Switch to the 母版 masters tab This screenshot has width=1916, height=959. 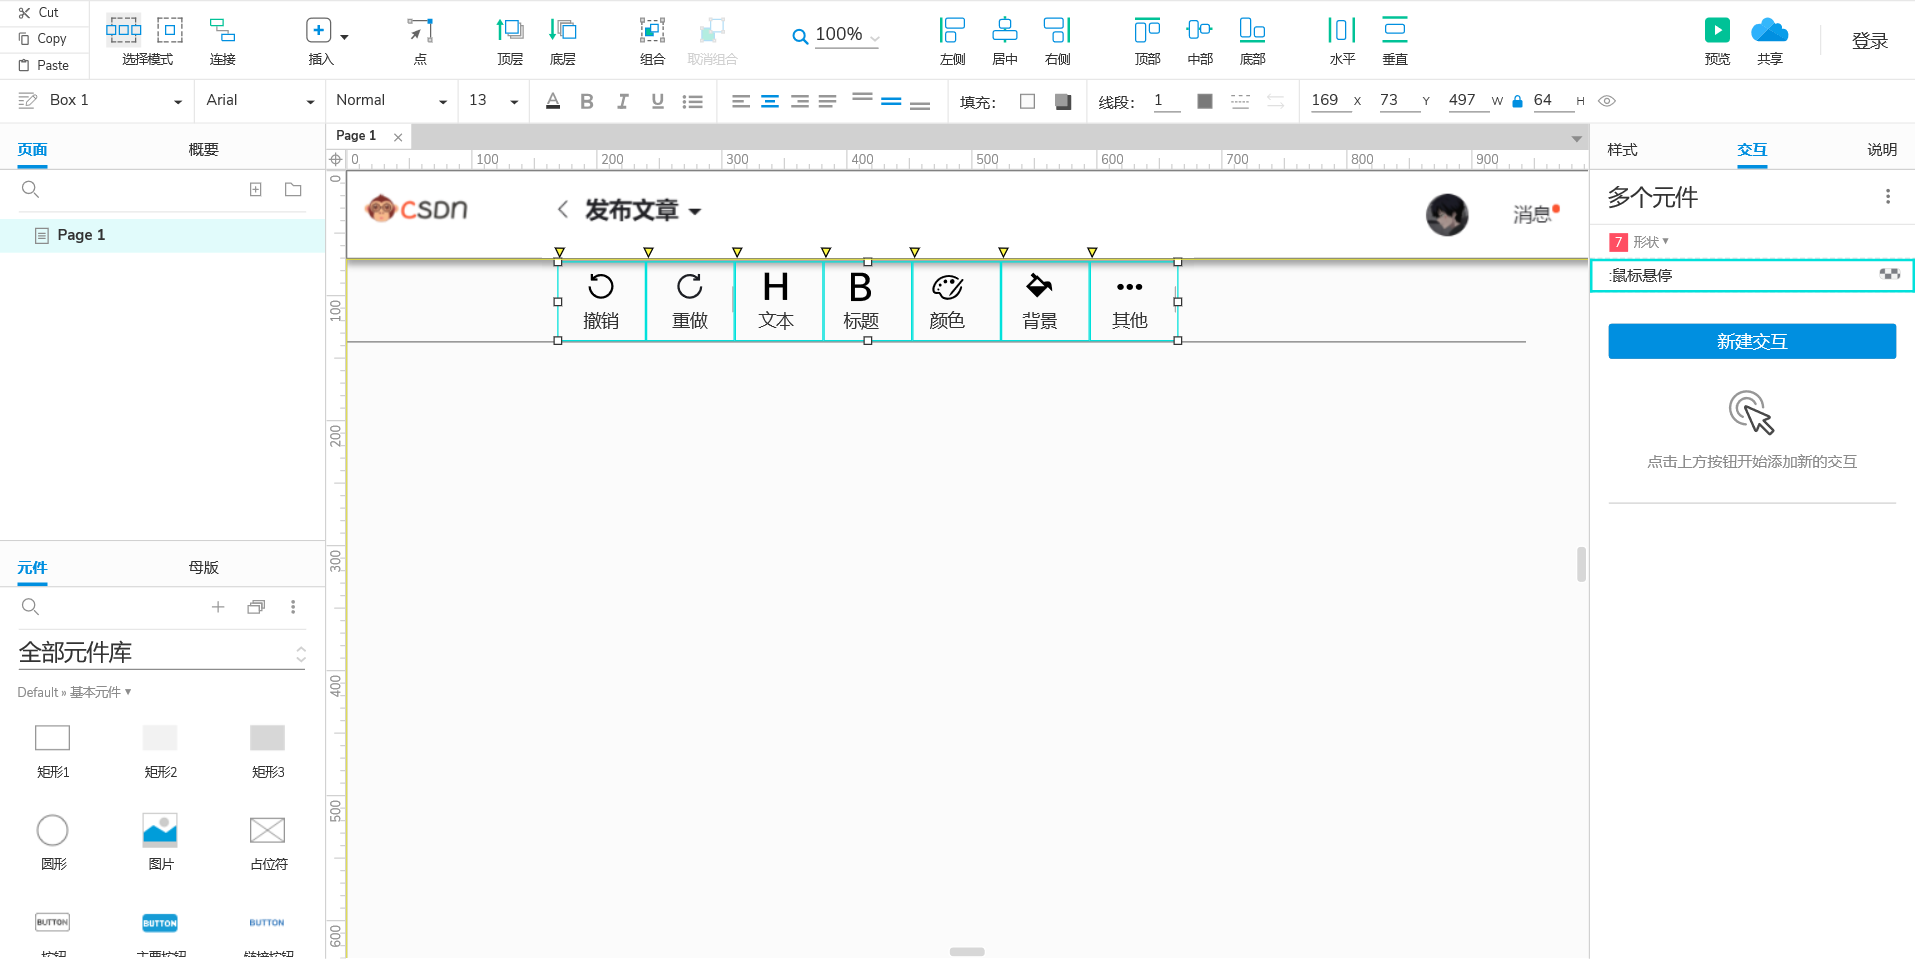(x=203, y=568)
